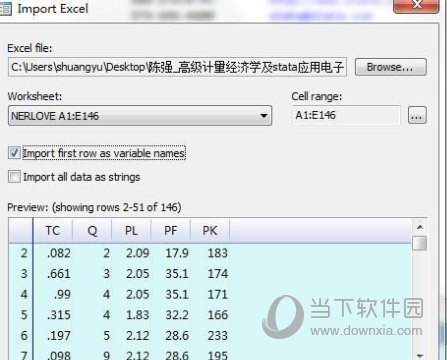Click row number 6 in preview
447x360 pixels.
[24, 335]
